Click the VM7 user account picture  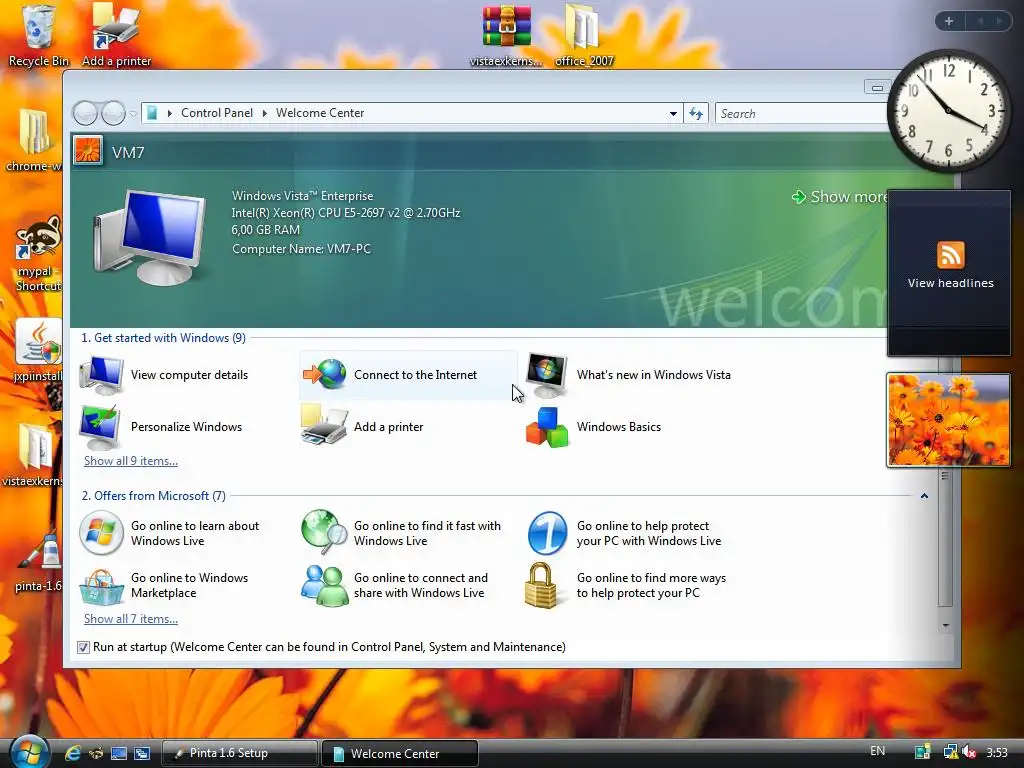[88, 151]
